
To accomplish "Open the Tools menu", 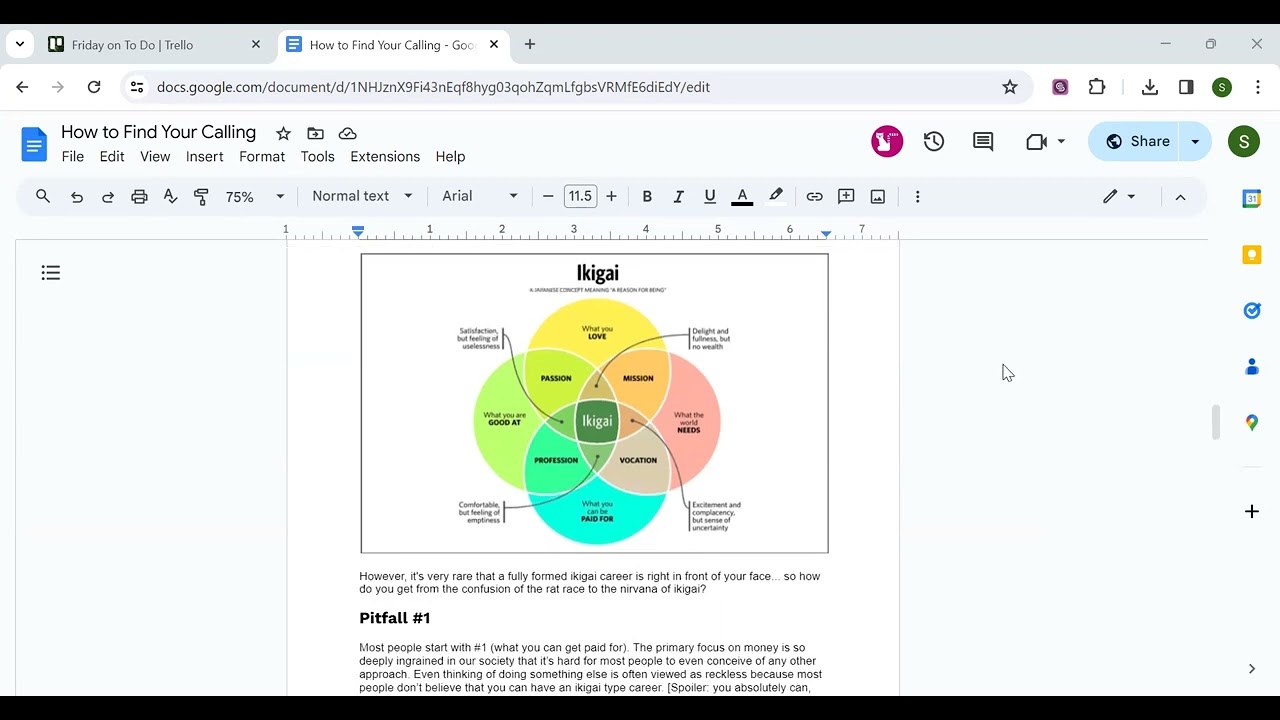I will click(317, 156).
